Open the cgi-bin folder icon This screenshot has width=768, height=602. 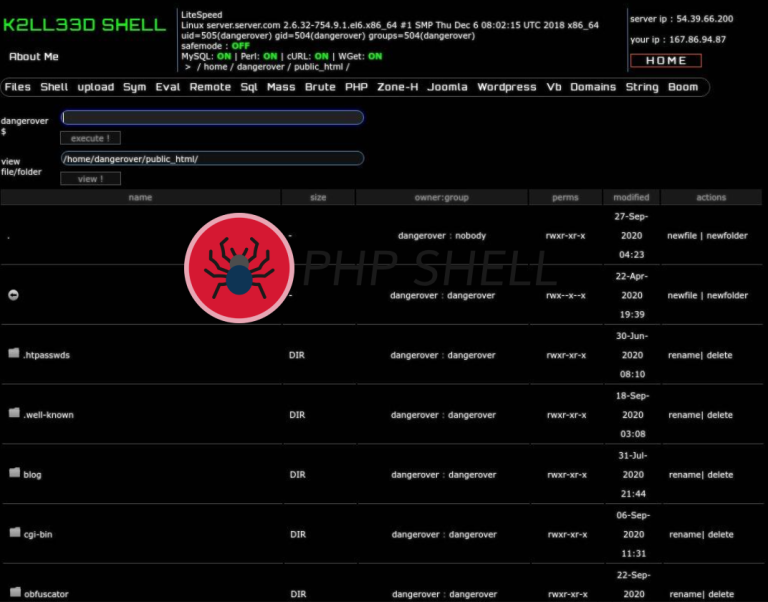14,534
